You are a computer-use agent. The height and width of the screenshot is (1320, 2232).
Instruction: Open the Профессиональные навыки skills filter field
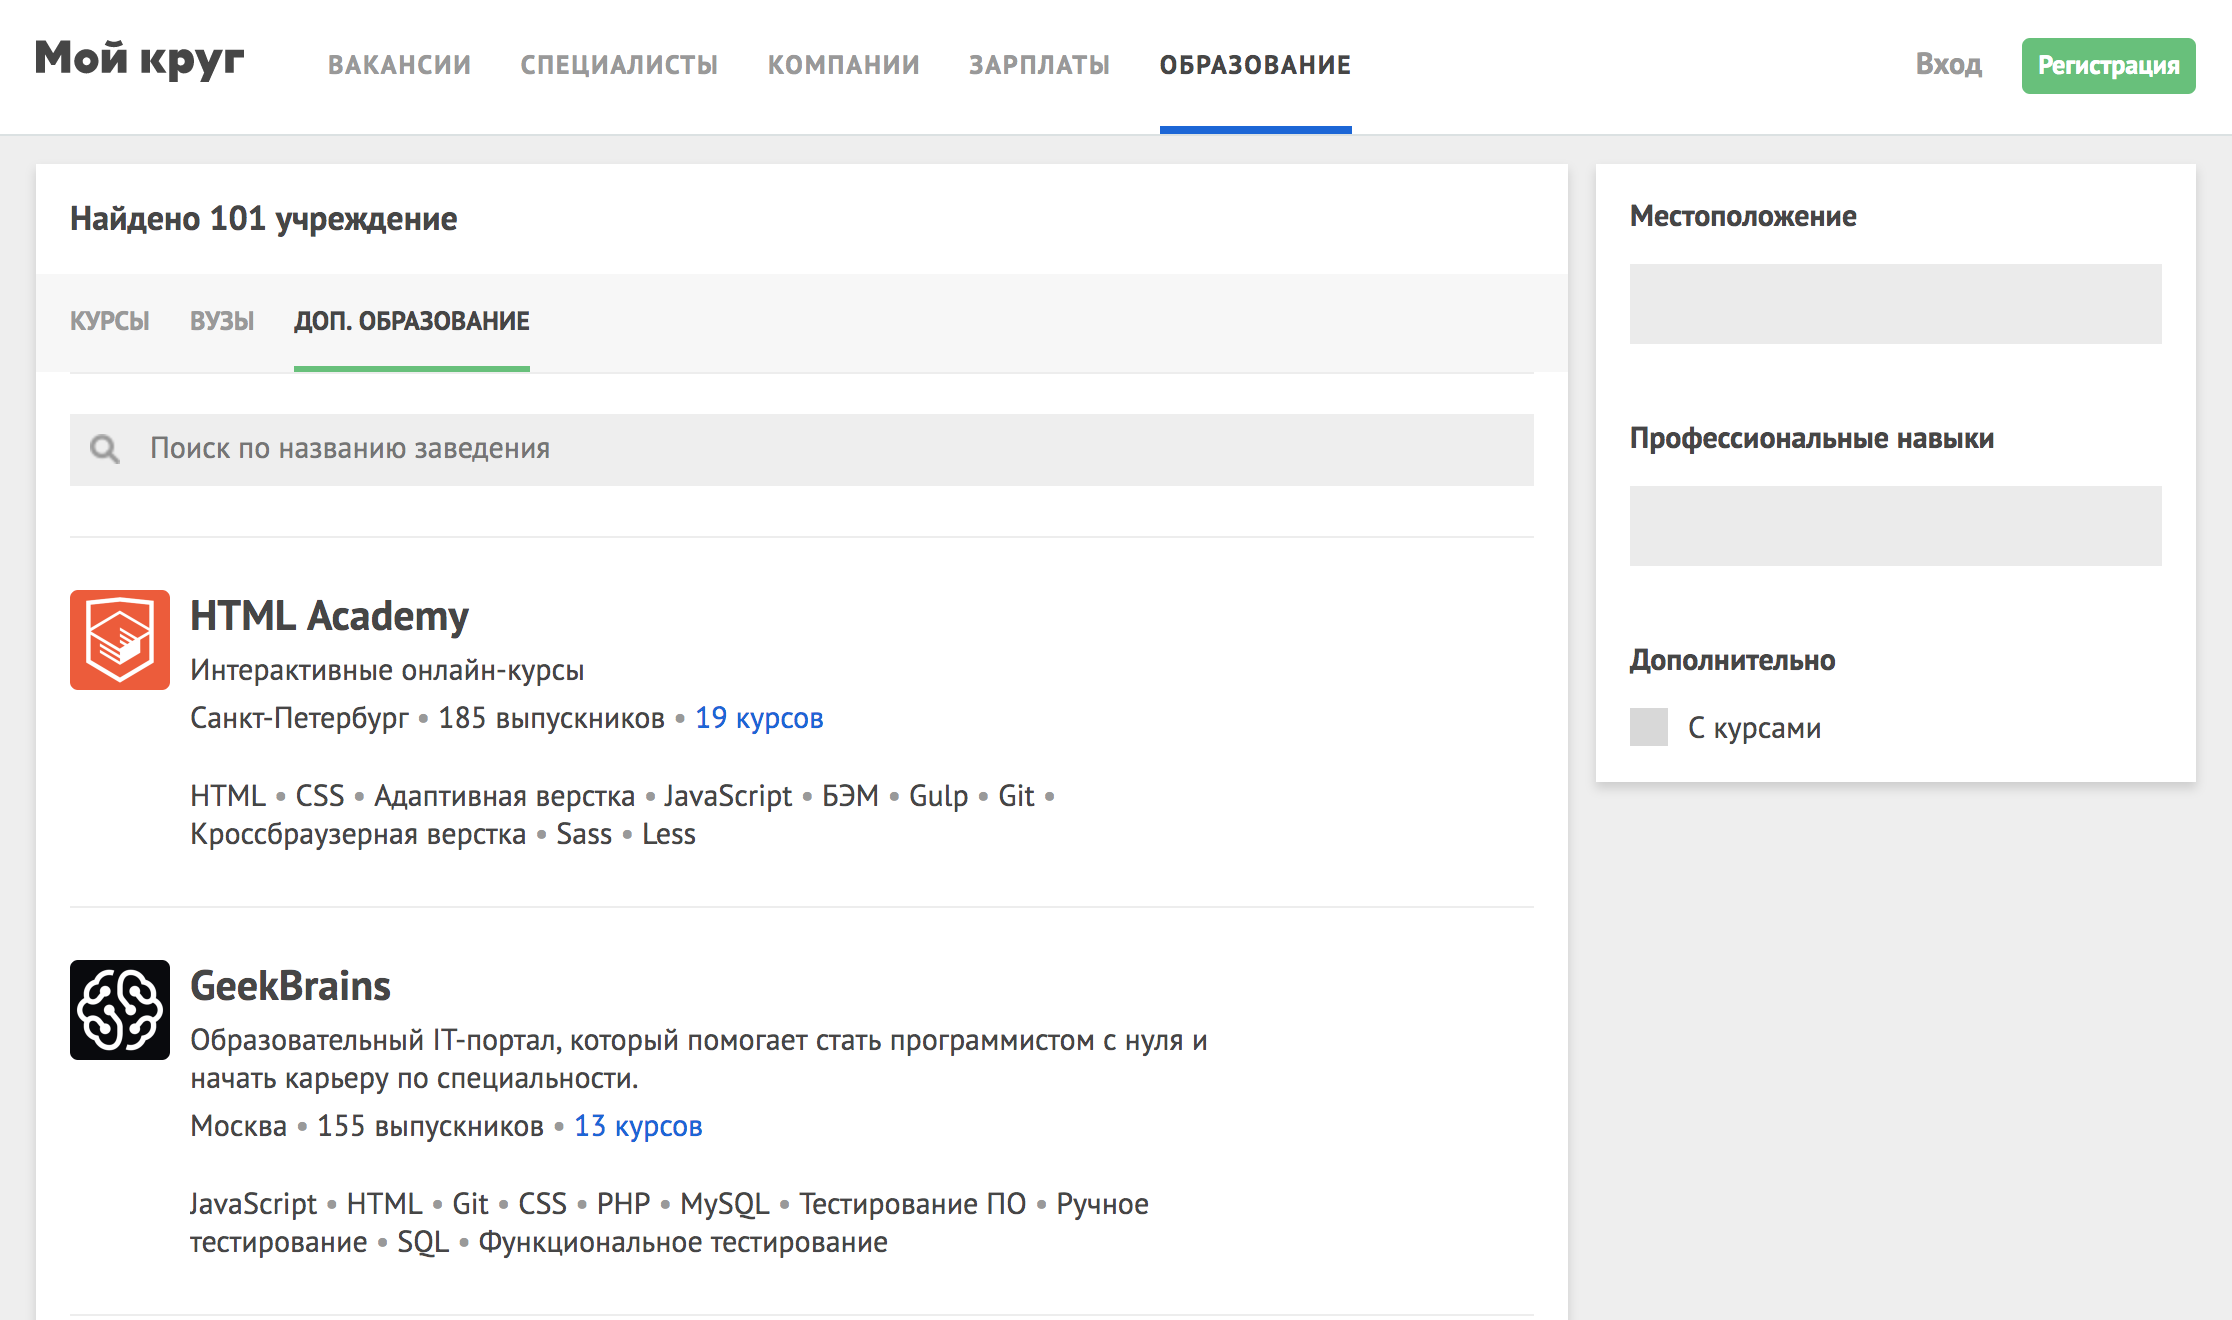(x=1894, y=526)
